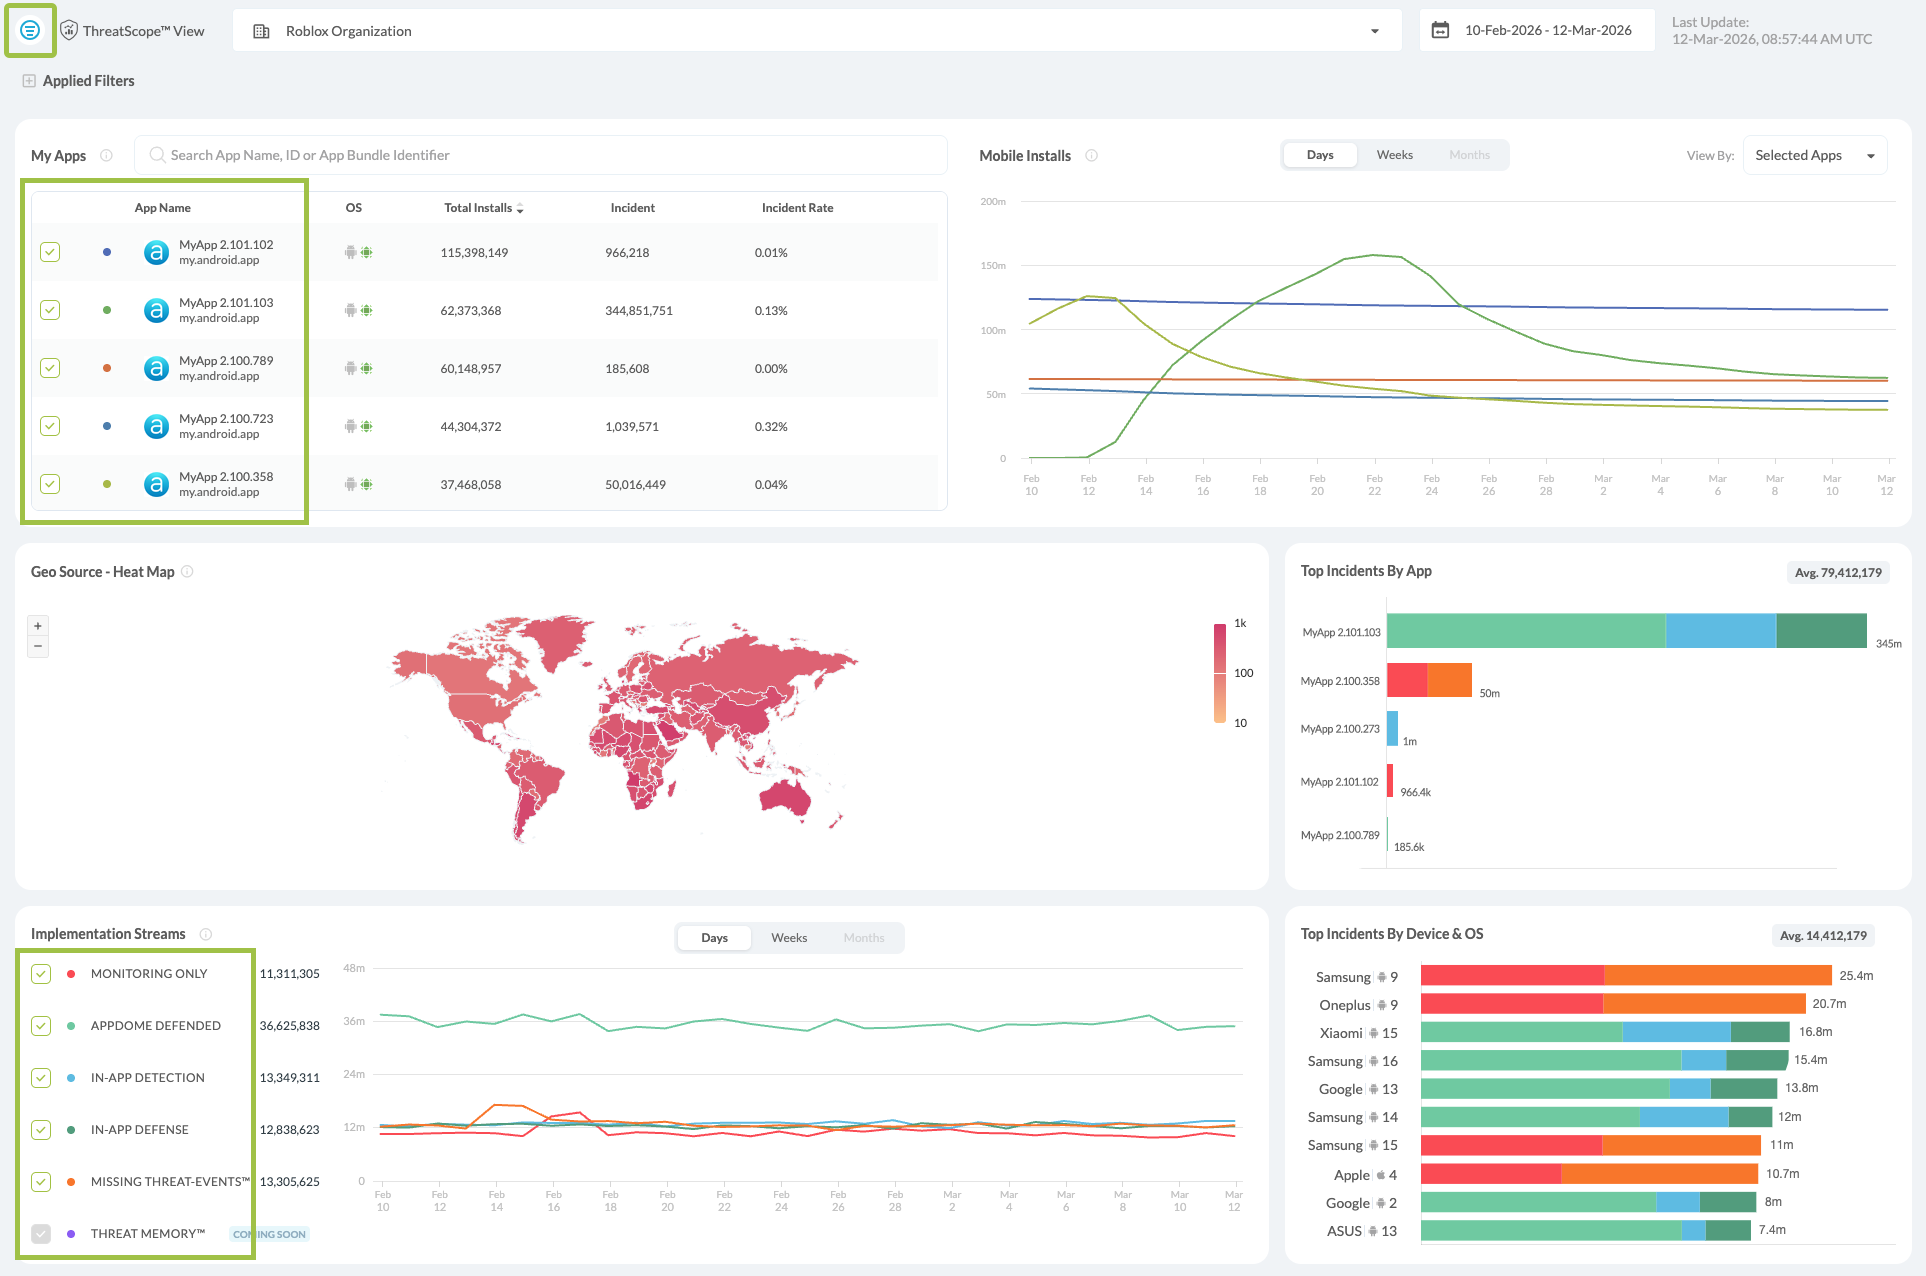1926x1276 pixels.
Task: Click the calendar date range icon
Action: 1440,30
